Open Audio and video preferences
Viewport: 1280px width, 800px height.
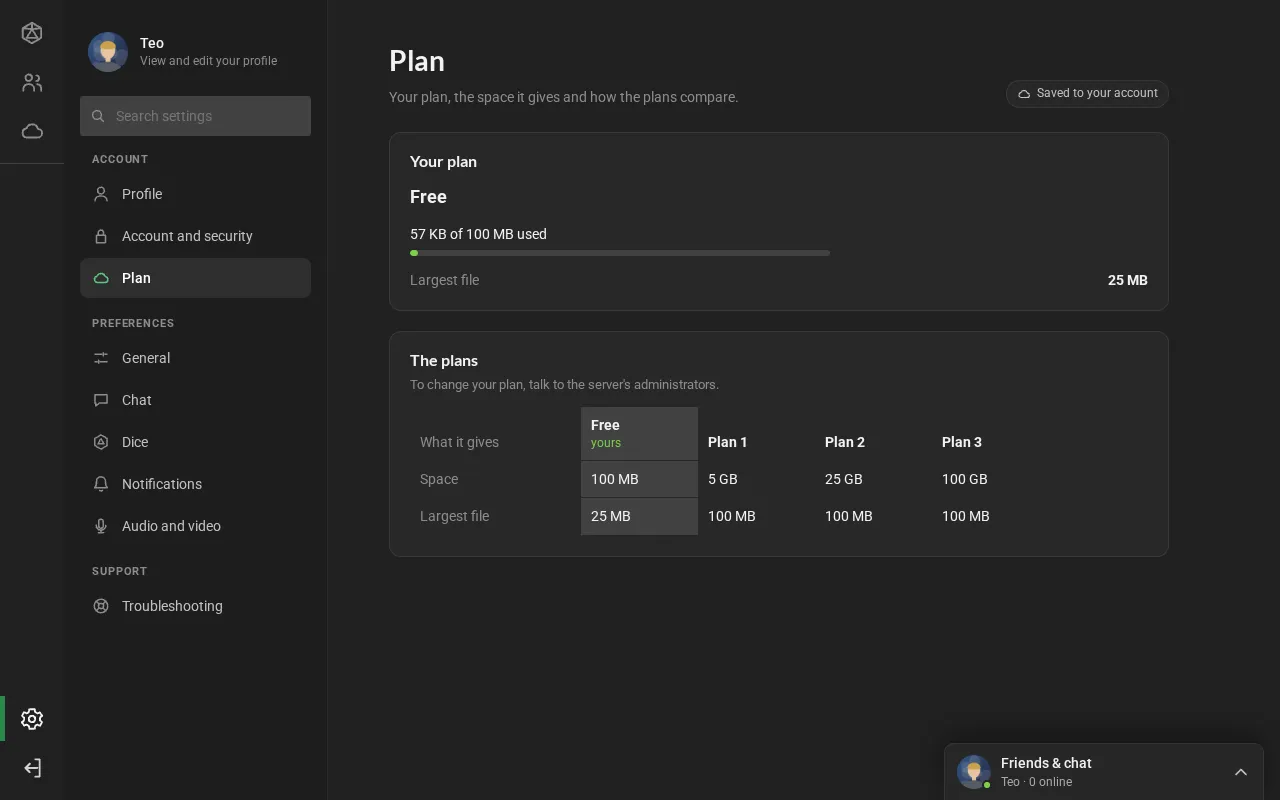195,526
